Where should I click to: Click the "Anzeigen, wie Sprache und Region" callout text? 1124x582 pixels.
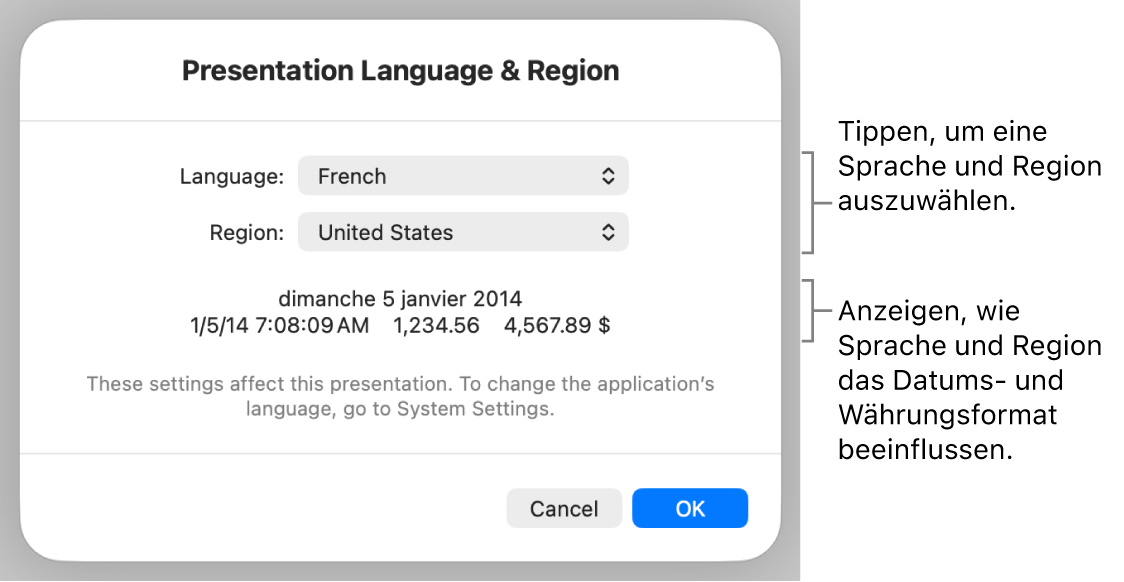click(969, 380)
